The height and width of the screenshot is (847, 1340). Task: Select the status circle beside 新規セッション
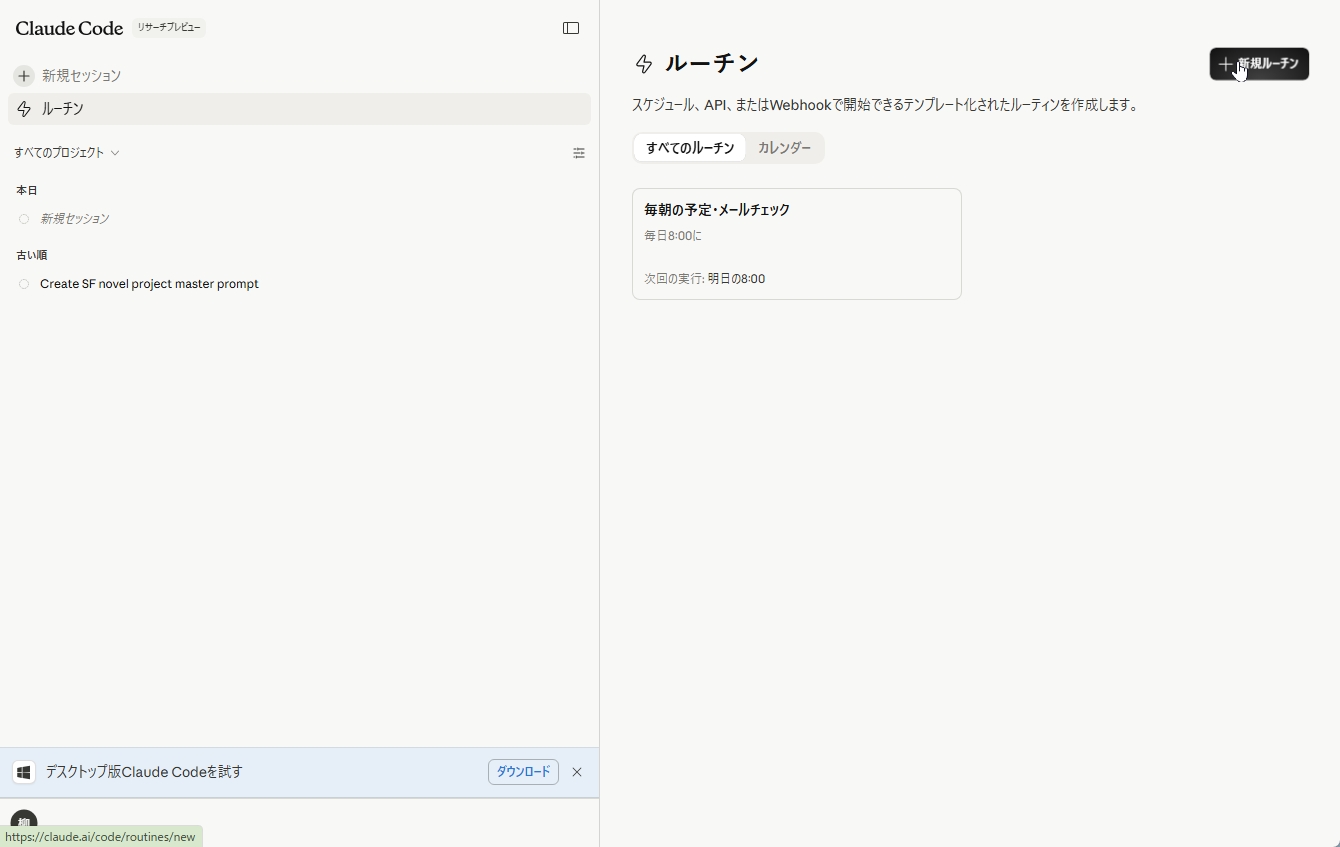(23, 218)
